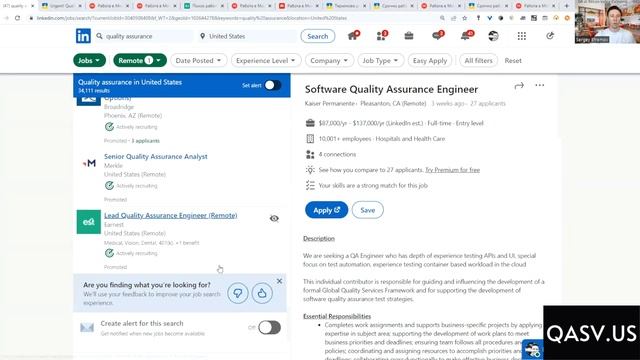Select the 'Essential Responsibilities' heading text

point(337,316)
